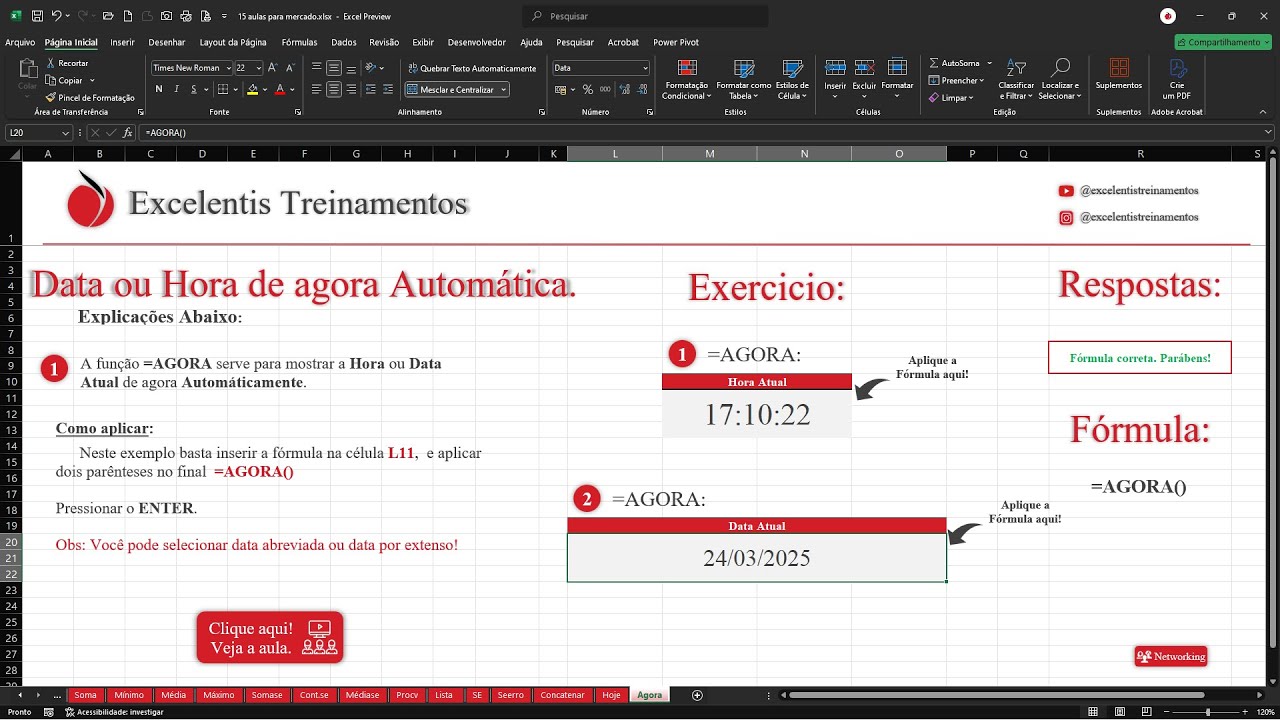Image resolution: width=1280 pixels, height=720 pixels.
Task: Click align text left icon
Action: [x=316, y=89]
